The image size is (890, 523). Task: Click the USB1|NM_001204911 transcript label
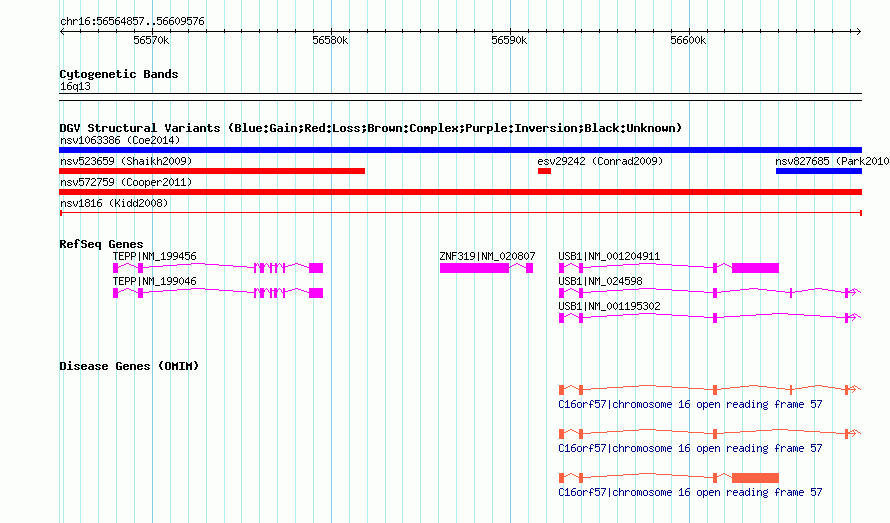[x=609, y=256]
